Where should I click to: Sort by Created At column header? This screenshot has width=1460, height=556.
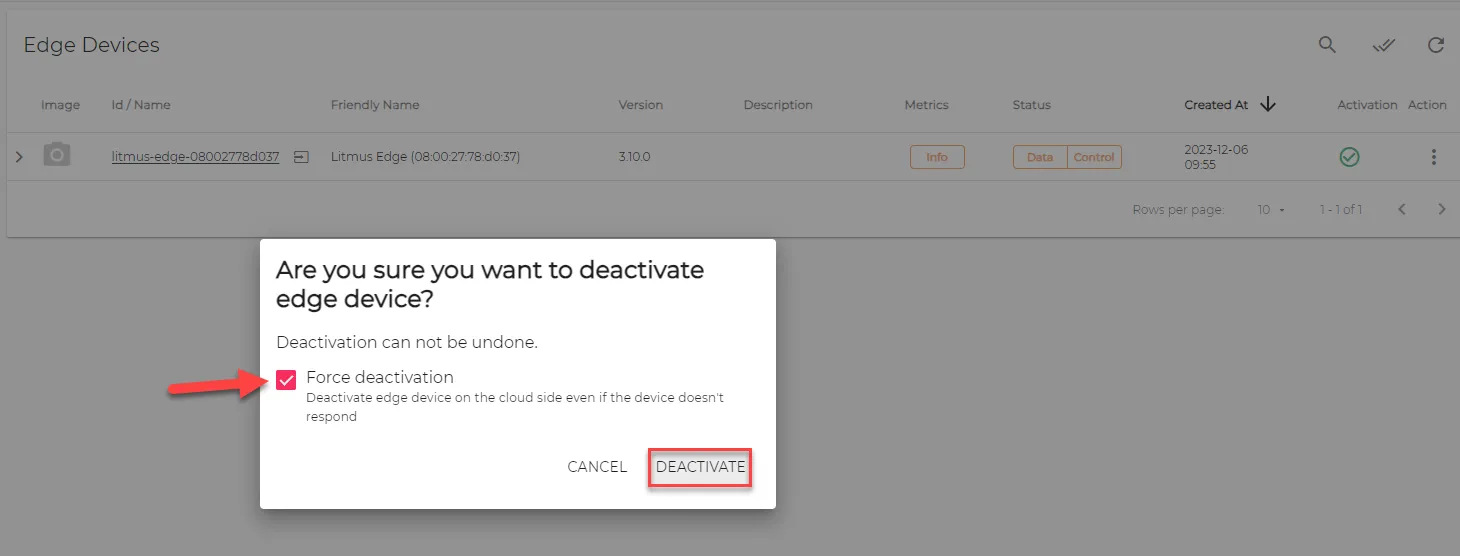1216,104
